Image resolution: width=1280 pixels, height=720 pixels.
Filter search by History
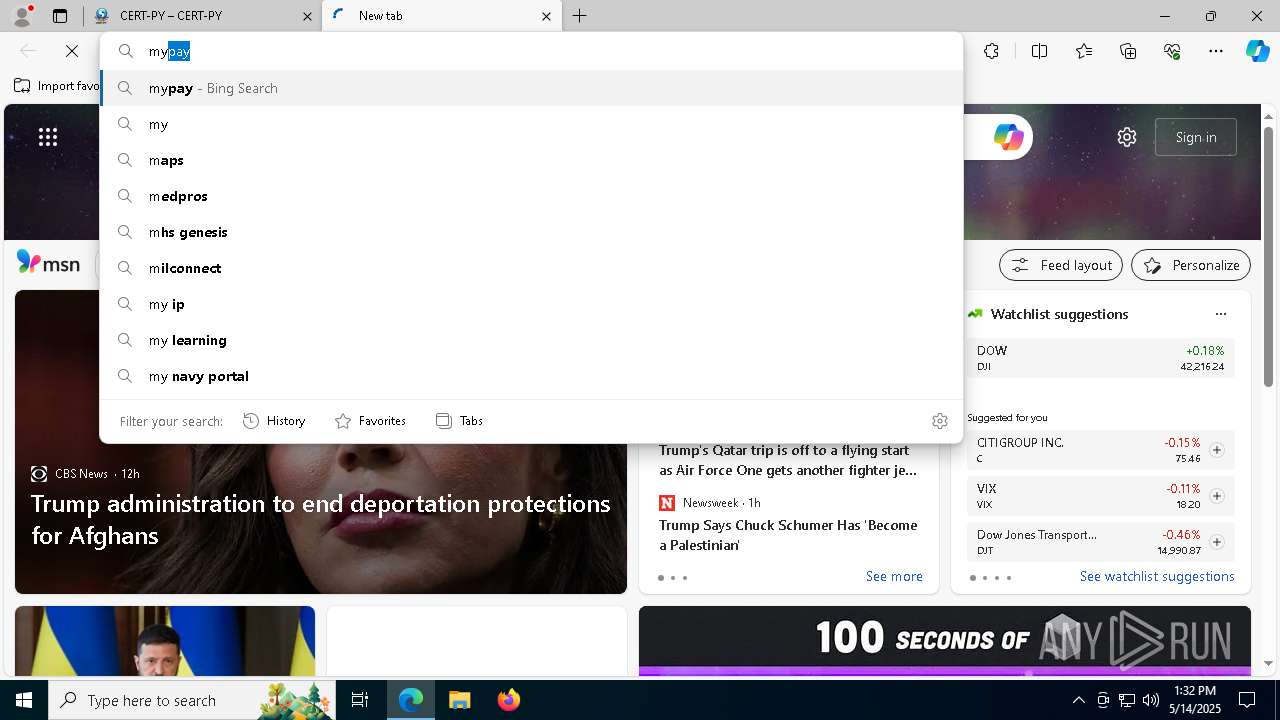274,421
